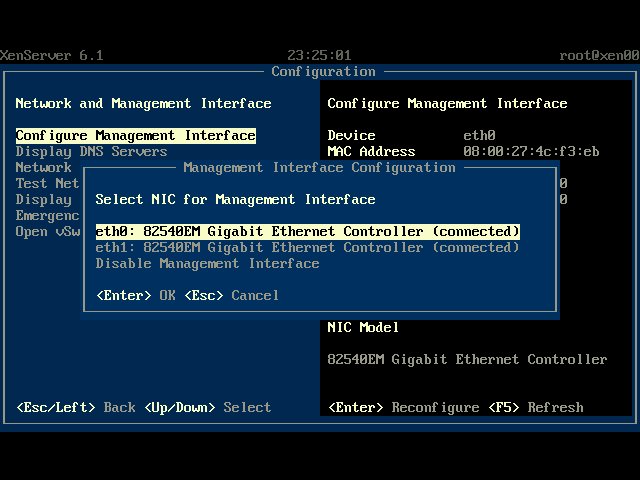Click <Esc/Left> Back hint
This screenshot has height=480, width=640.
[x=76, y=407]
